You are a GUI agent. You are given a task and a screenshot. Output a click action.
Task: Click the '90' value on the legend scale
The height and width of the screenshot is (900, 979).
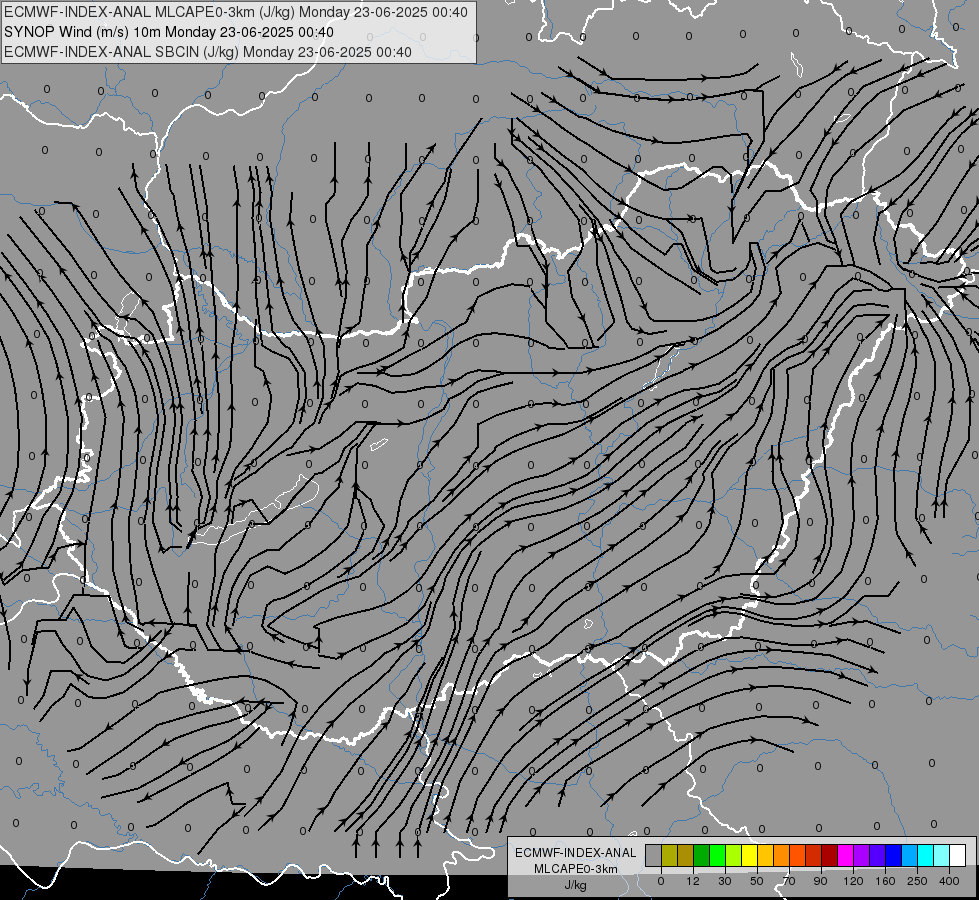pyautogui.click(x=820, y=881)
